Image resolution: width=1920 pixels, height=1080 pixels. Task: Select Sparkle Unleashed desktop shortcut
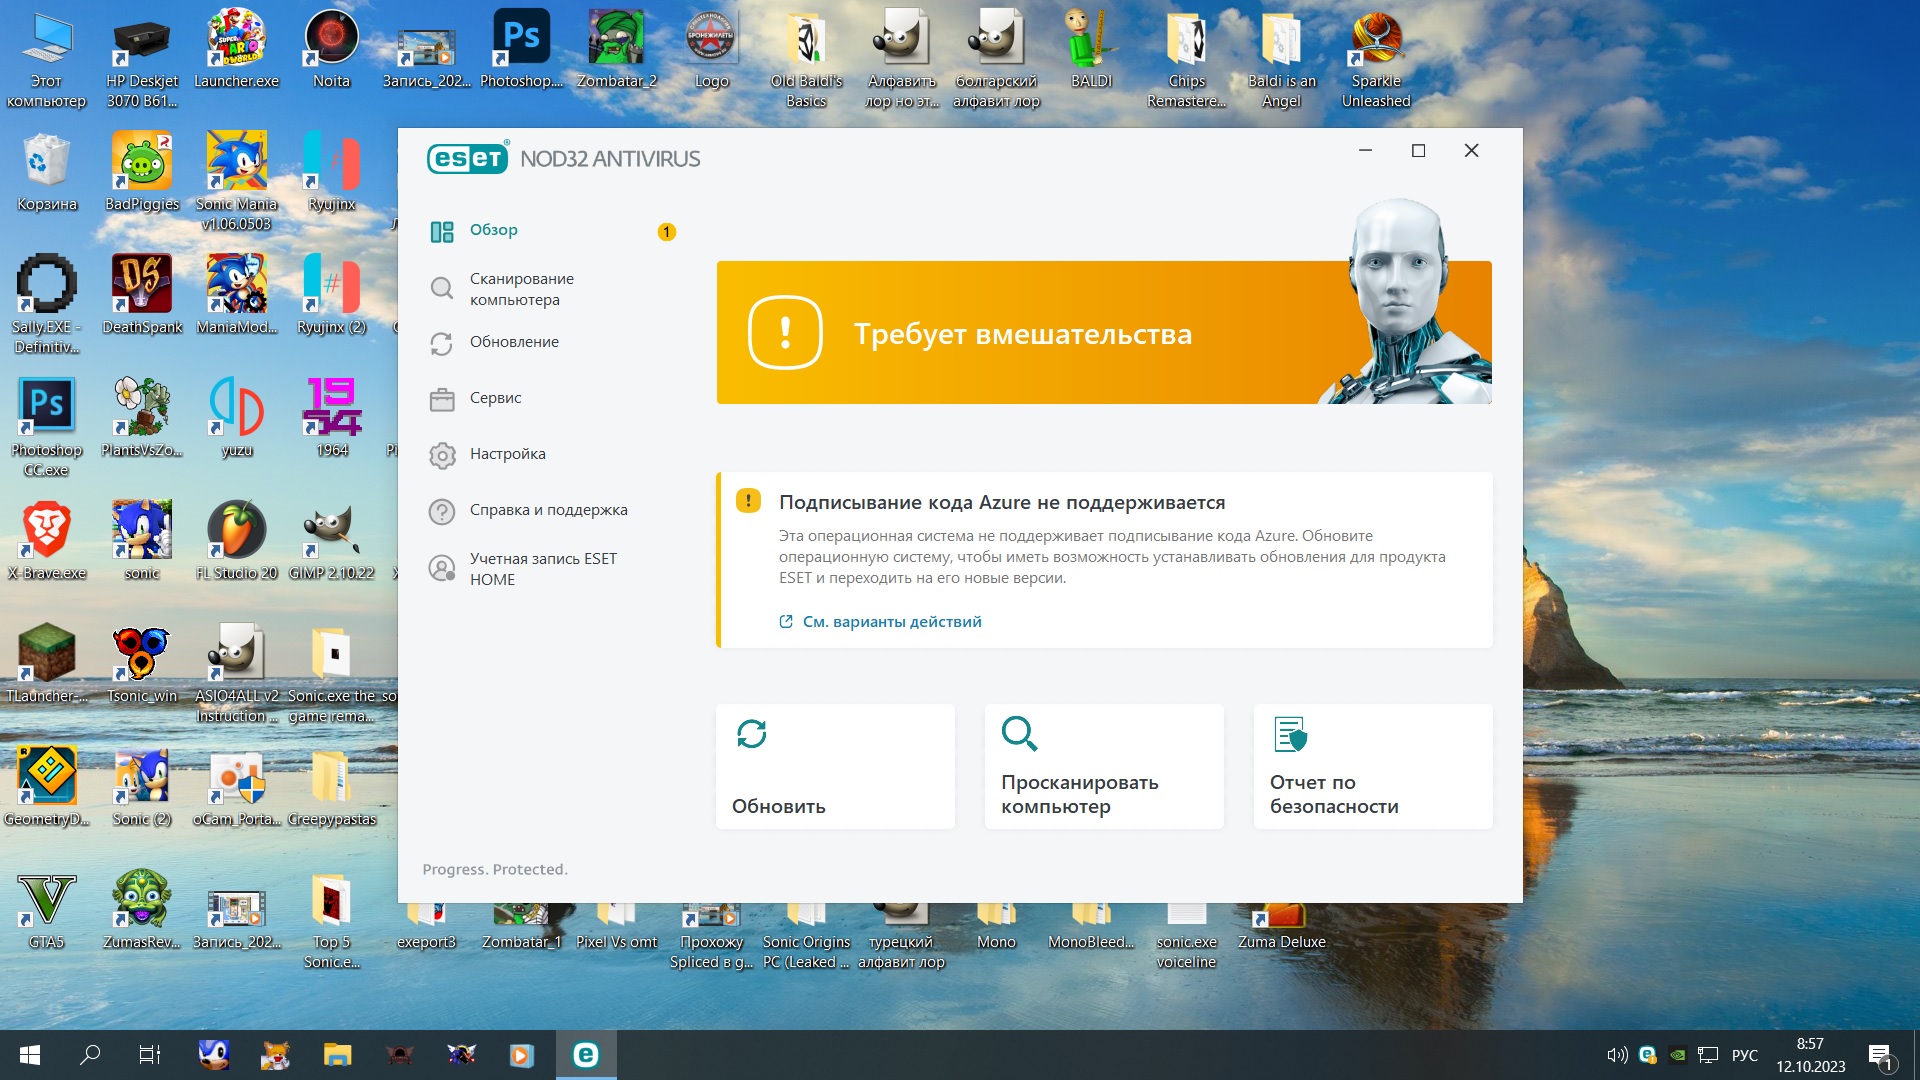1376,60
